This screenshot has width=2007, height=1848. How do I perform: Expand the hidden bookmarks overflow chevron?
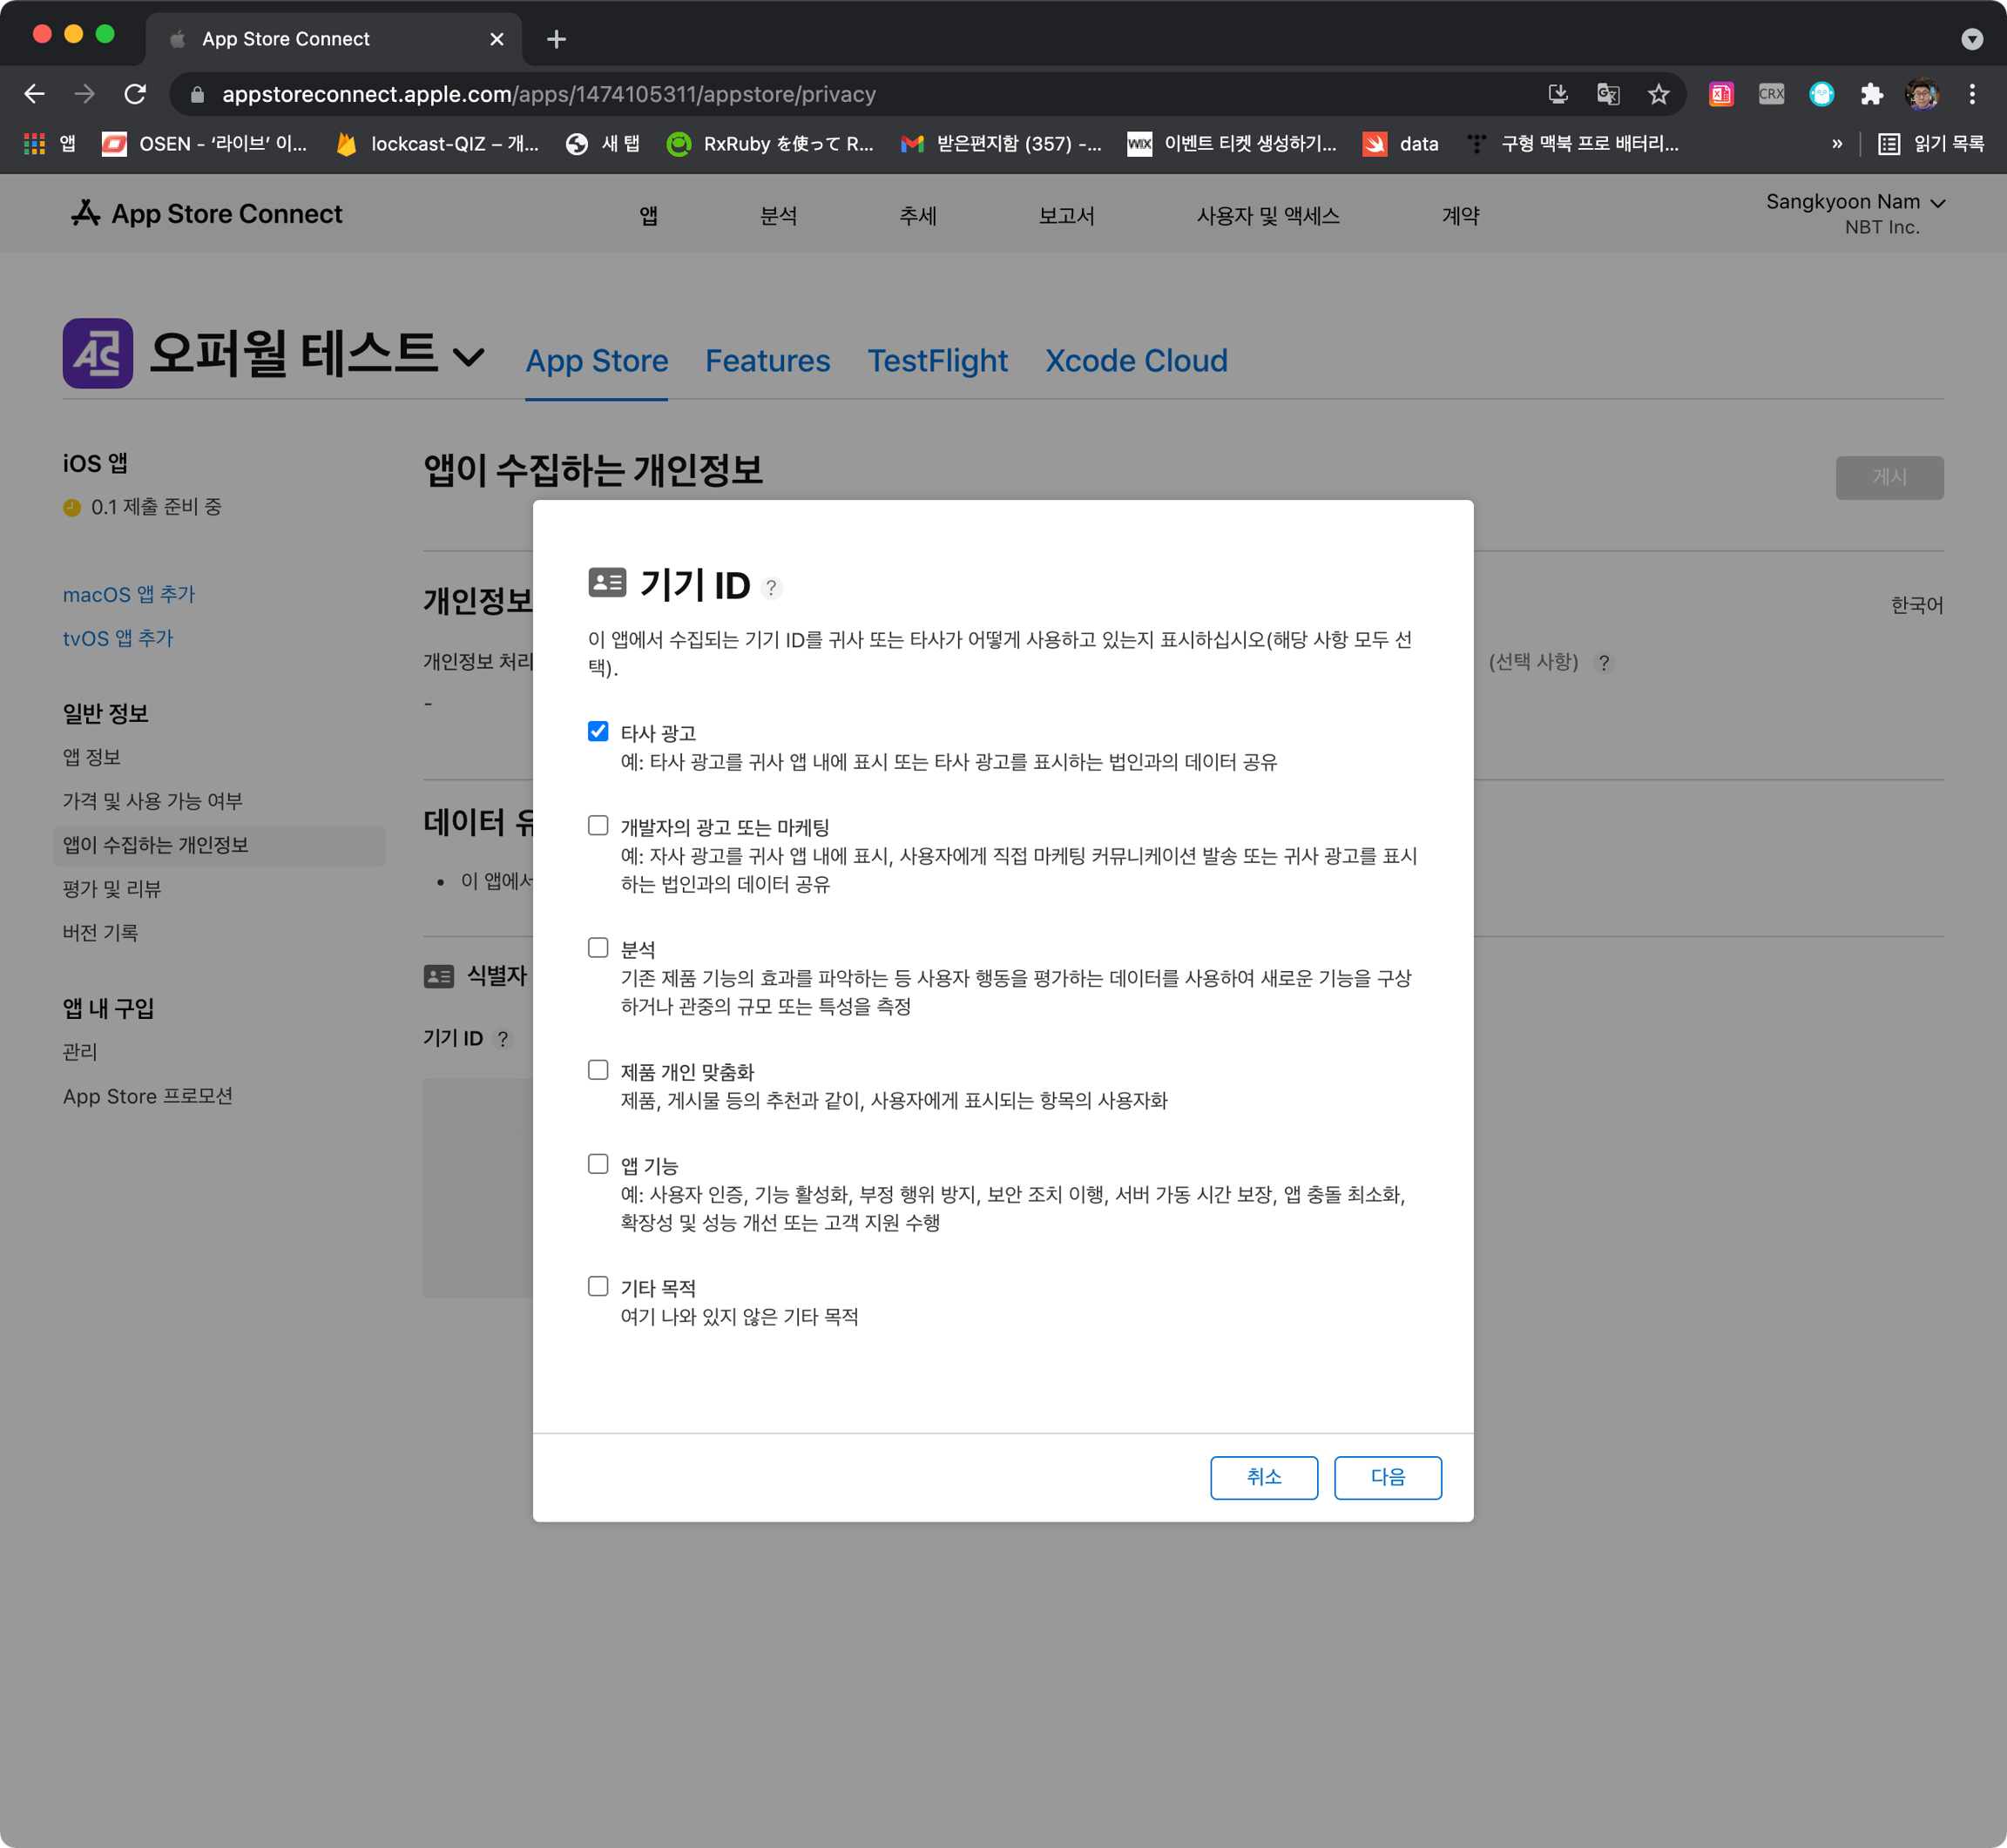pos(1836,144)
